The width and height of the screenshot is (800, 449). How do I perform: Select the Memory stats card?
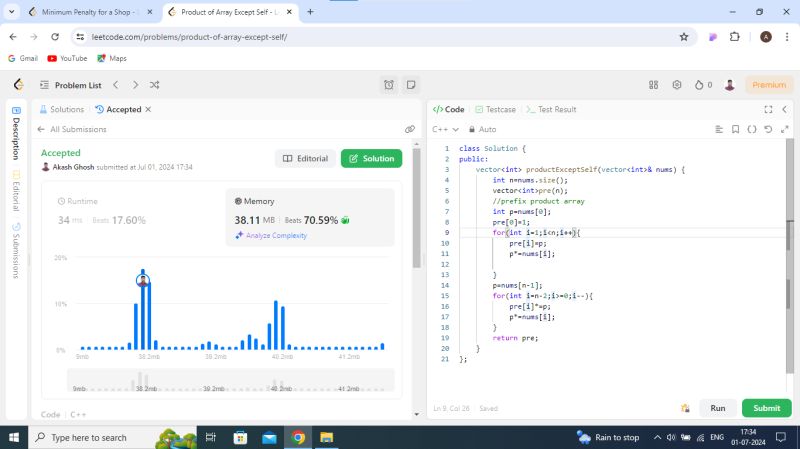click(x=310, y=217)
